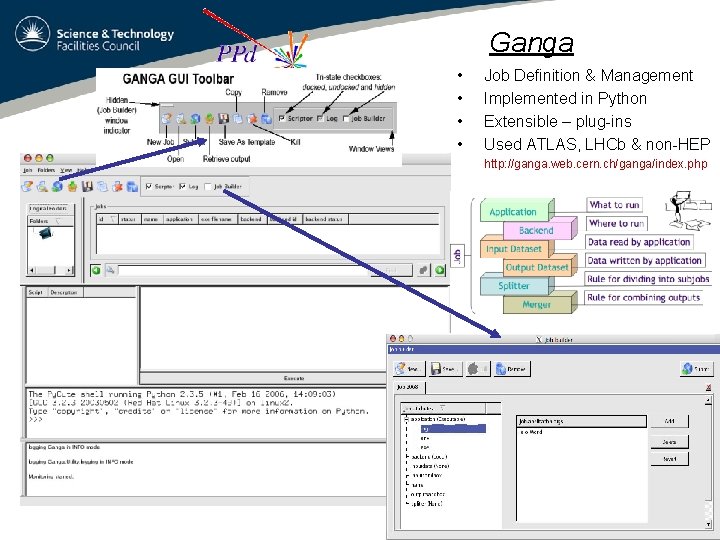720x540 pixels.
Task: Click chain link icon next to Find button
Action: click(424, 270)
